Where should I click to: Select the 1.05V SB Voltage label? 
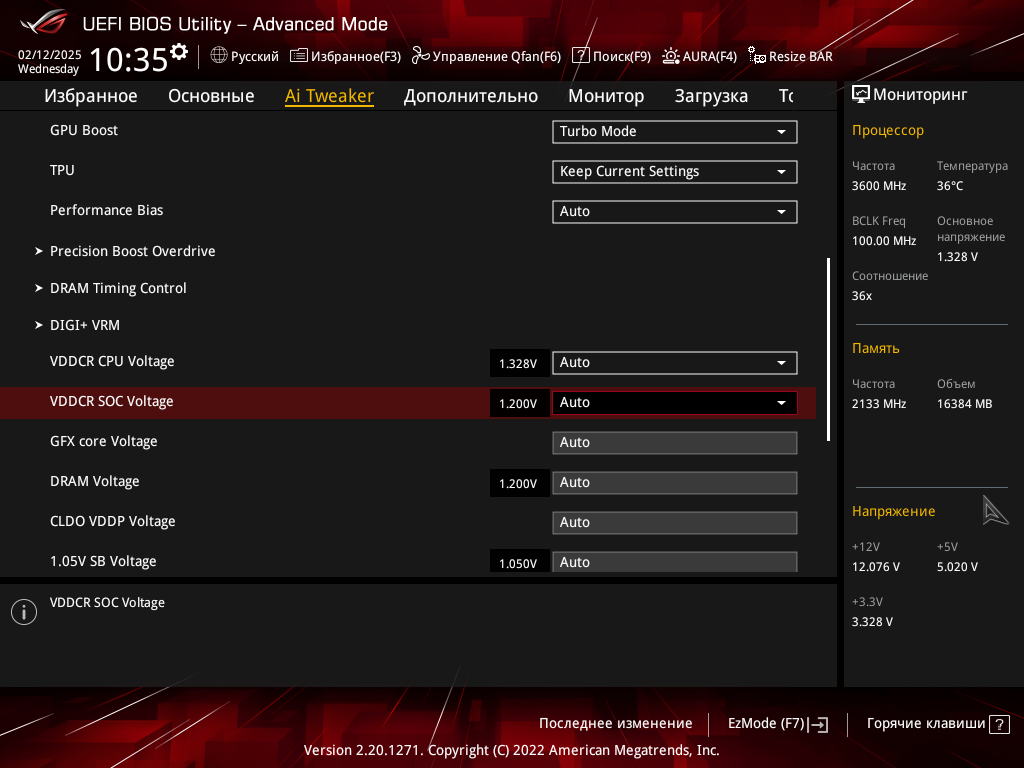[x=103, y=561]
